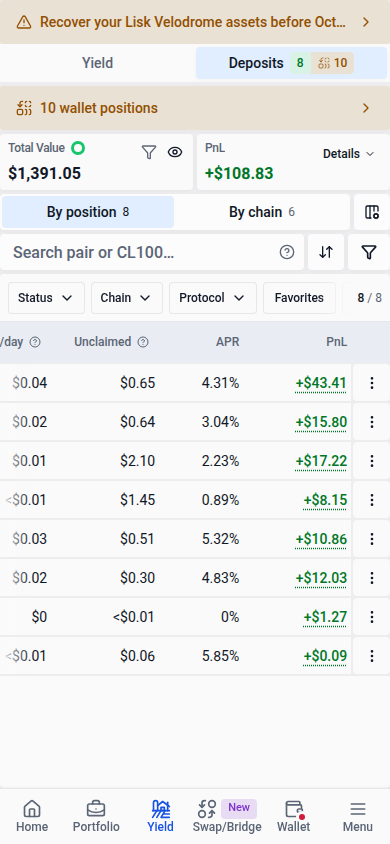This screenshot has height=844, width=390.
Task: Click the 5.85% APR cell
Action: pos(221,656)
